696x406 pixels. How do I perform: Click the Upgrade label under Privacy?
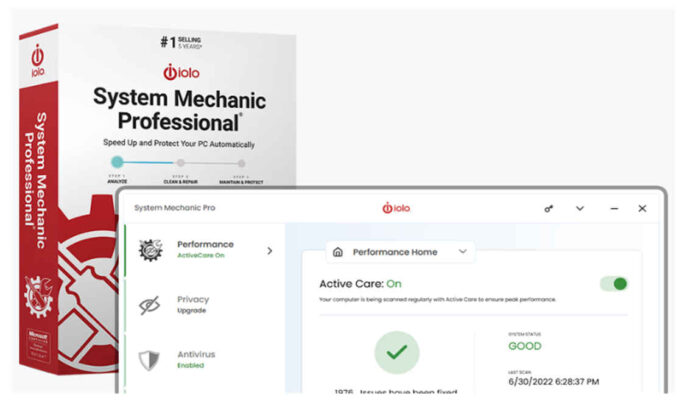click(x=191, y=311)
